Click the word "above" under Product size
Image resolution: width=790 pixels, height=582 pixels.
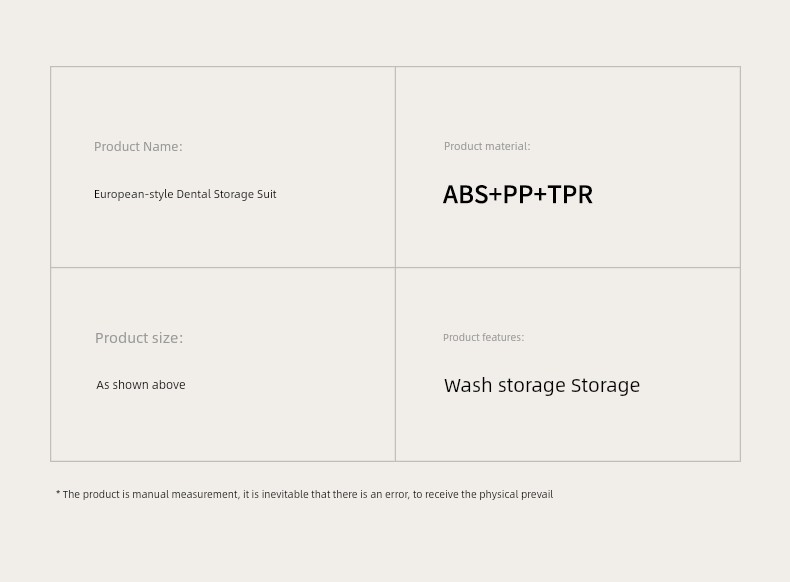pos(168,385)
